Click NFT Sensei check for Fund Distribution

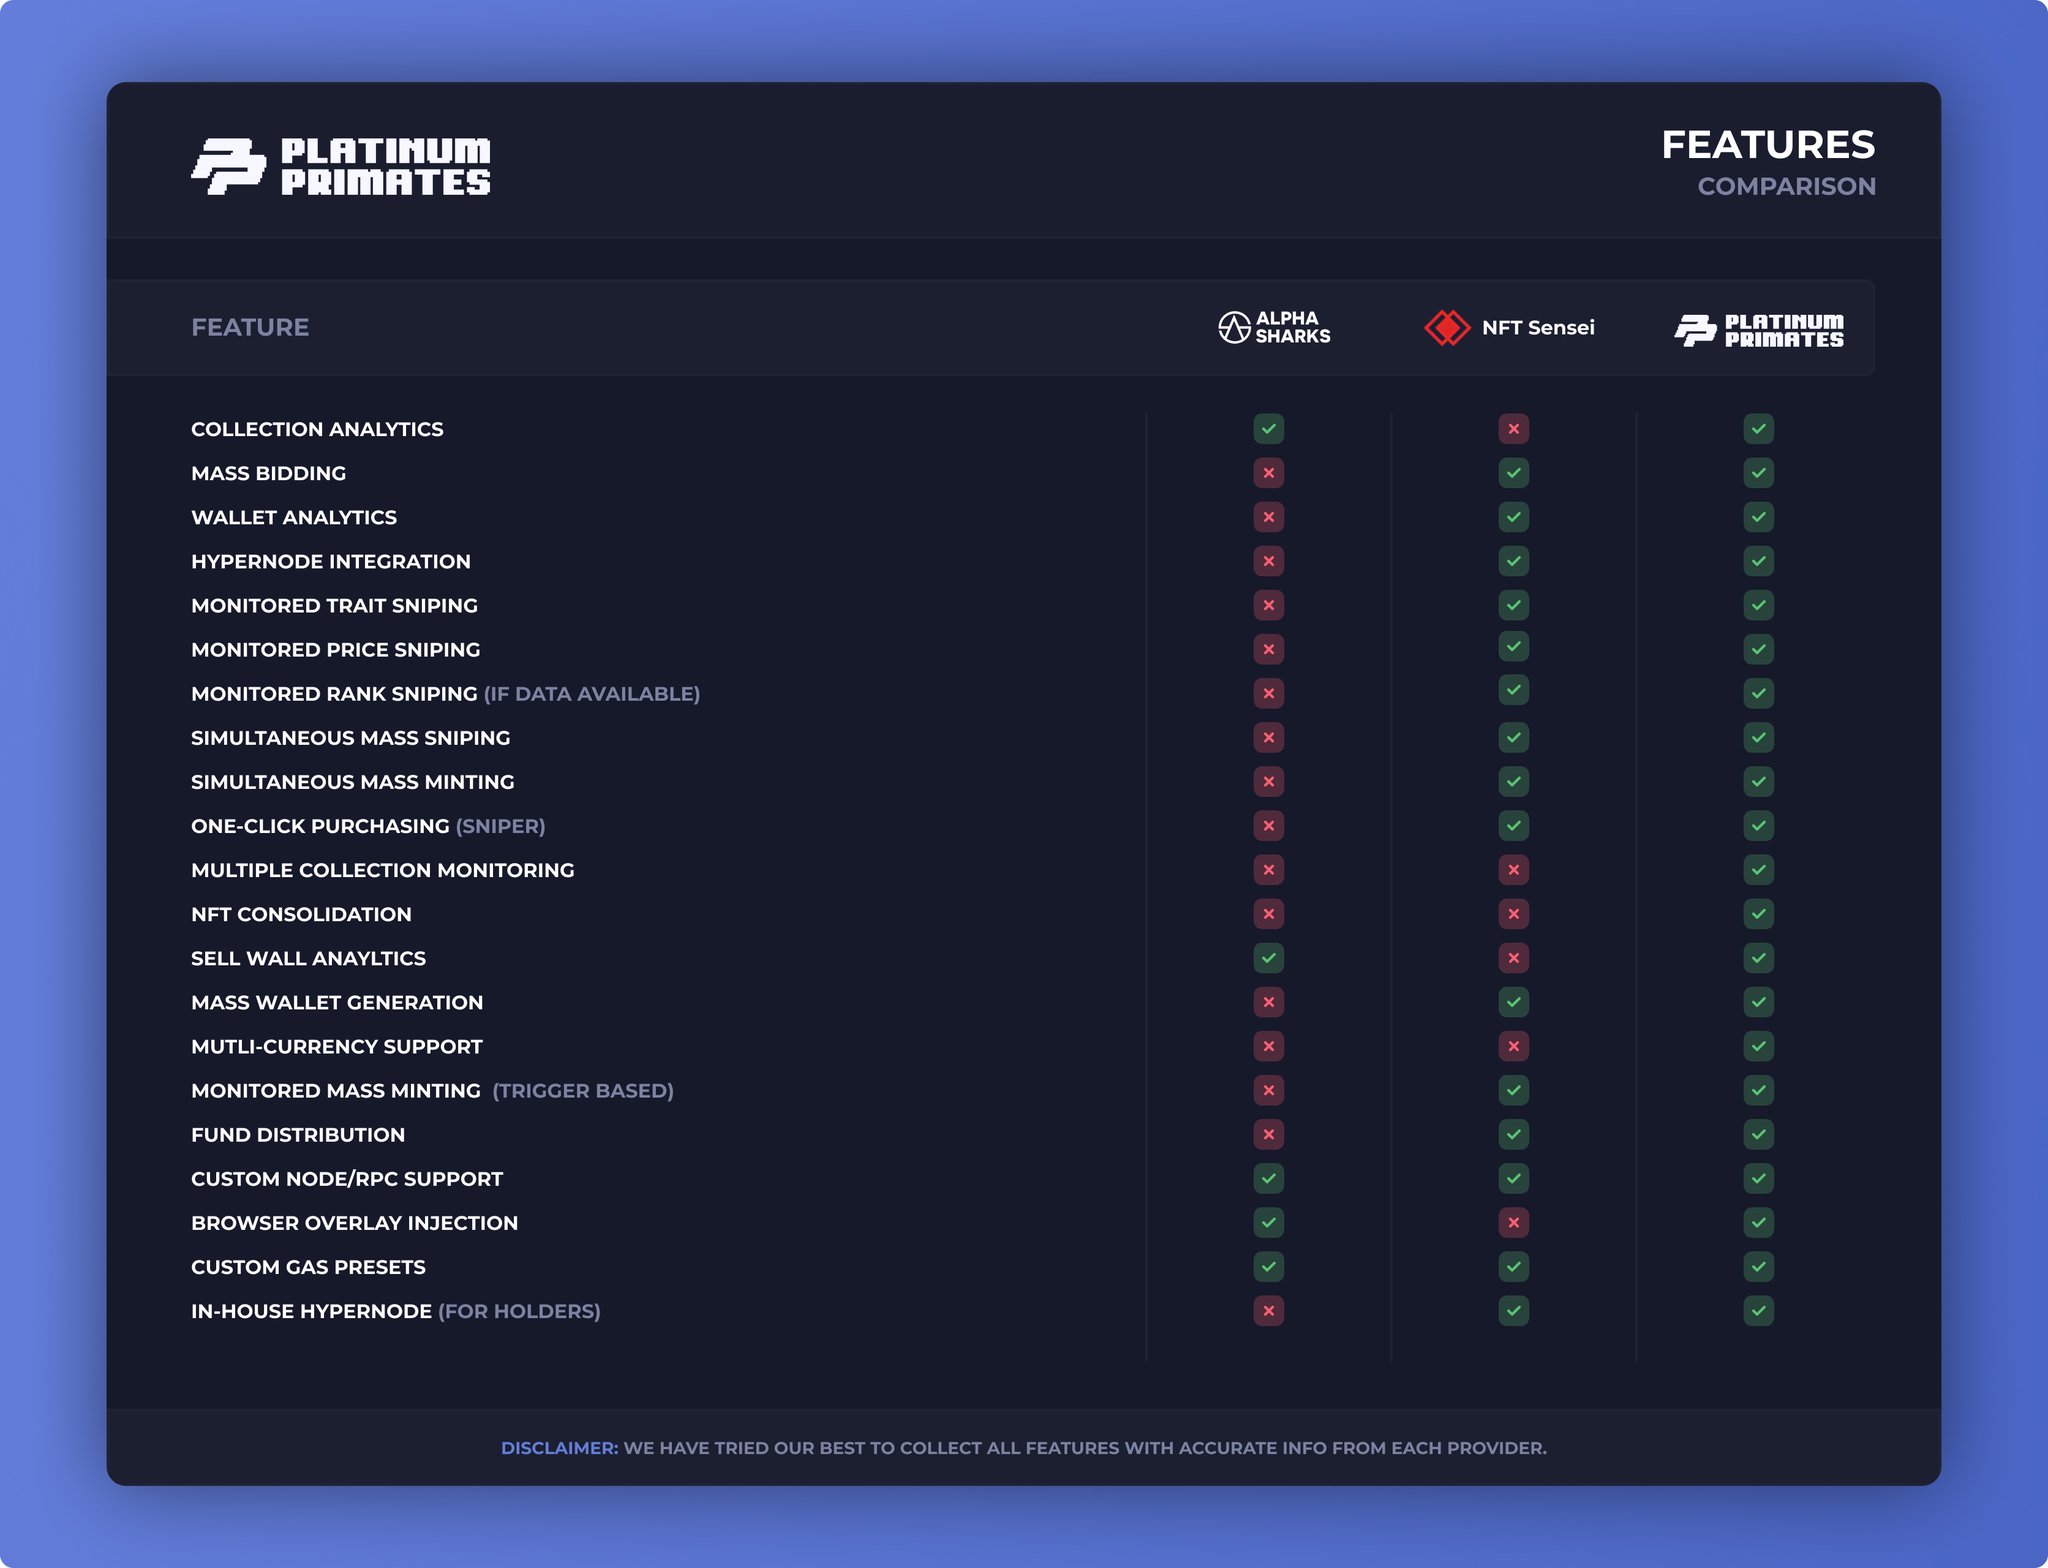click(1514, 1134)
